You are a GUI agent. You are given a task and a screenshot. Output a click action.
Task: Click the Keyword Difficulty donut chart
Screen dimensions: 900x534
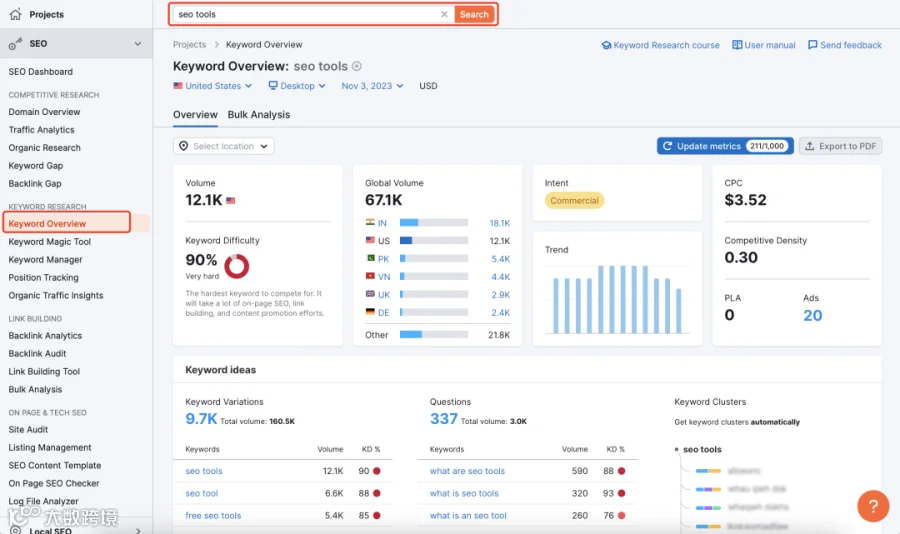(x=236, y=266)
